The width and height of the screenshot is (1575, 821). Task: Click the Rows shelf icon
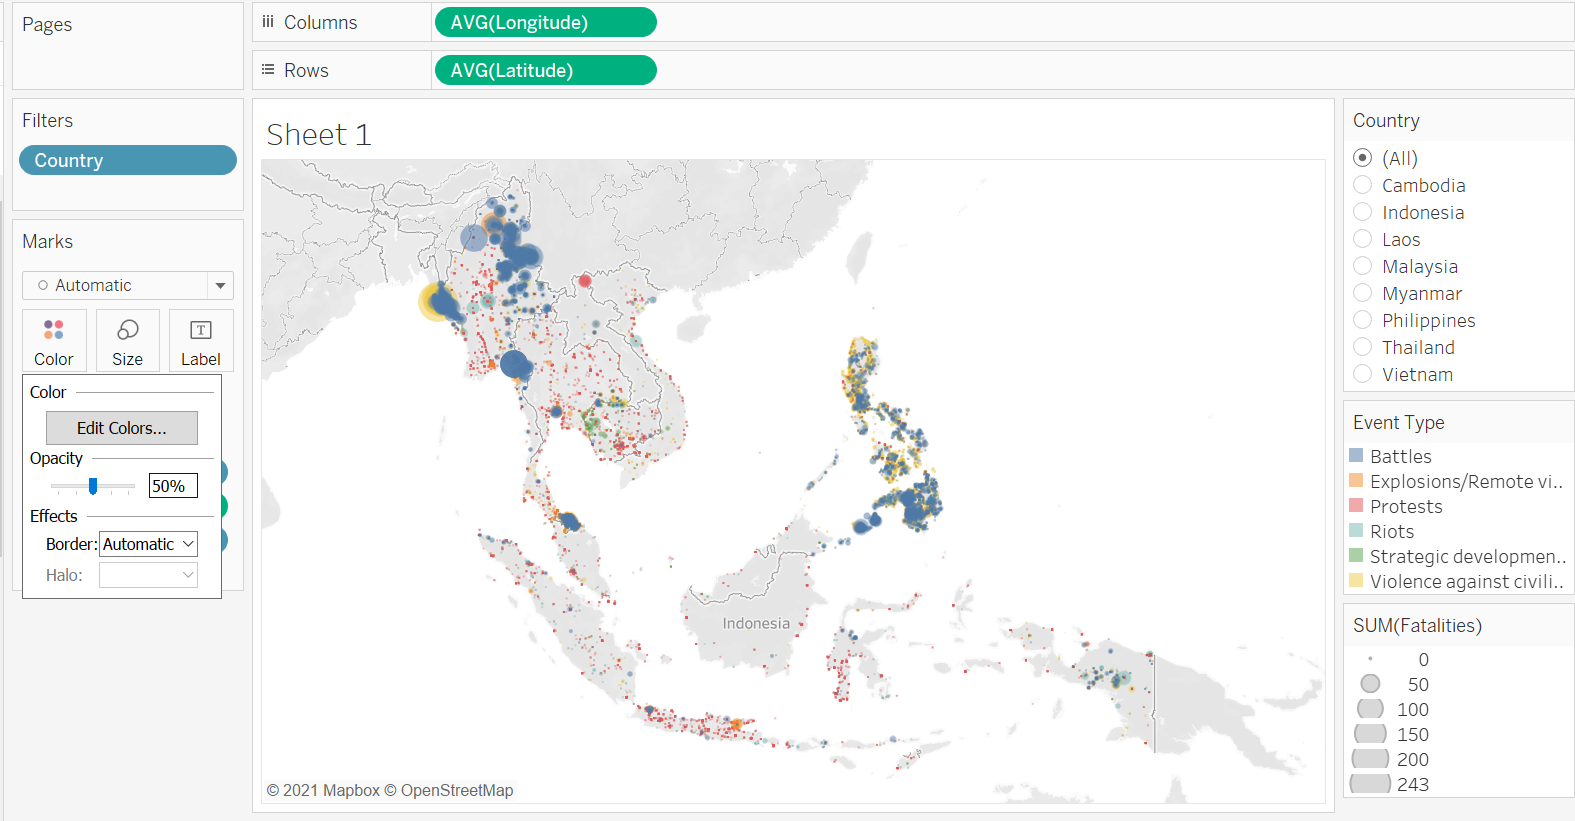click(268, 70)
